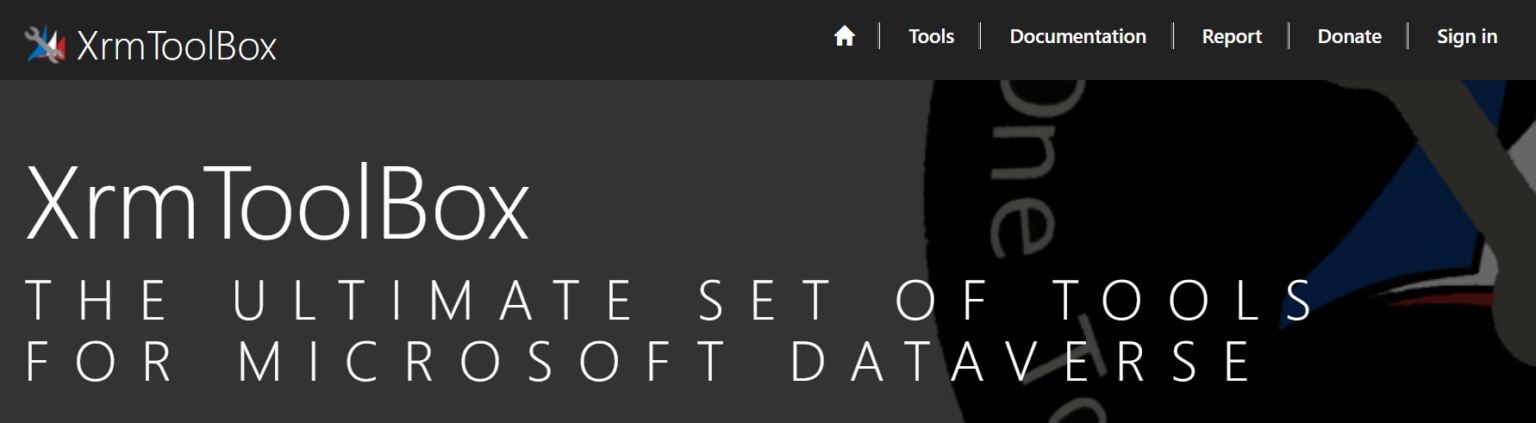The image size is (1536, 423).
Task: Click the word THE starting the tagline
Action: [x=97, y=300]
